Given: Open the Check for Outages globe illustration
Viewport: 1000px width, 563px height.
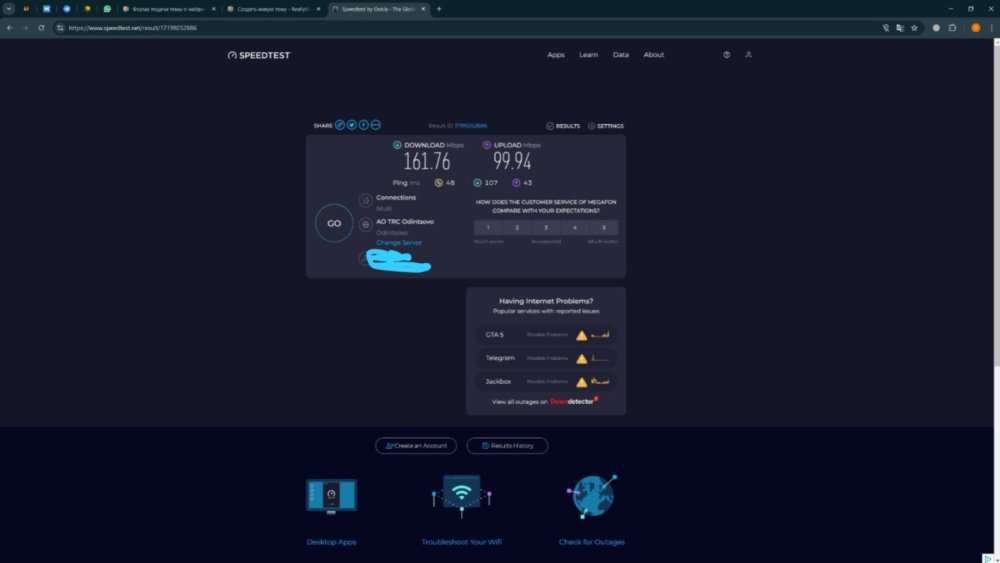Looking at the screenshot, I should pos(592,495).
